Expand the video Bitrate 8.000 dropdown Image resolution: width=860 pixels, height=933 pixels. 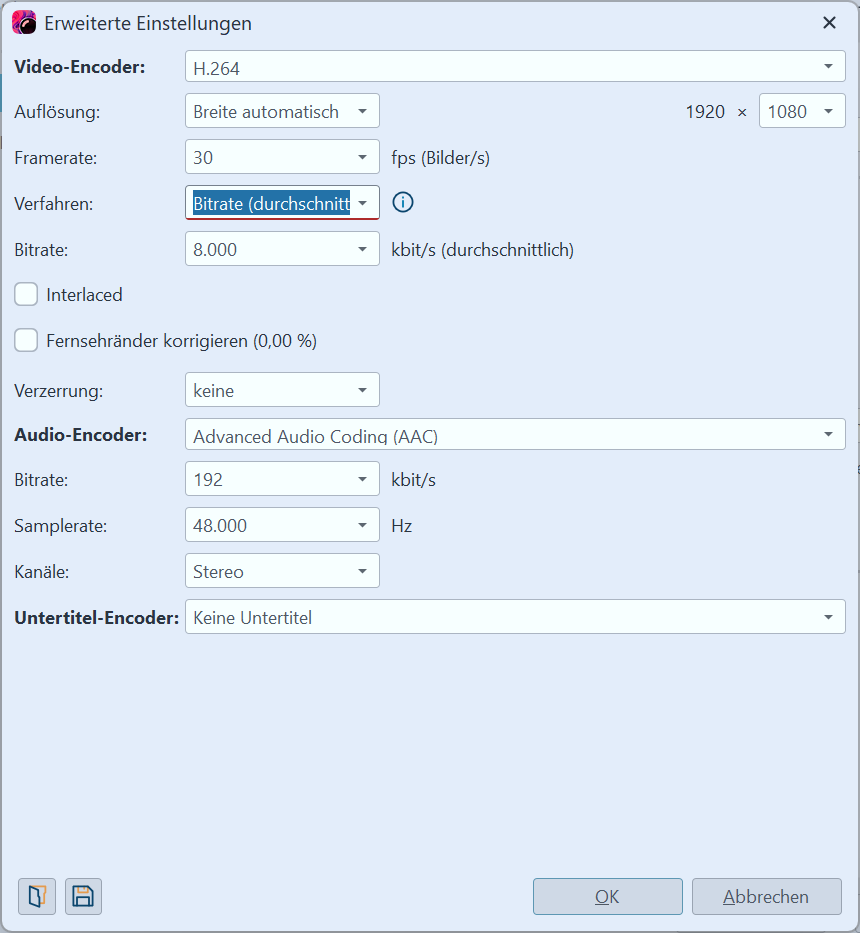tap(282, 249)
